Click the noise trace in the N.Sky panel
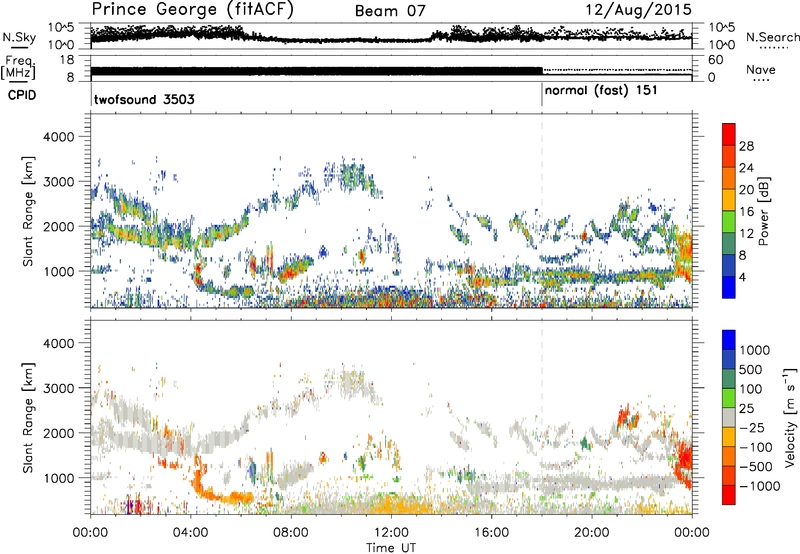 click(x=391, y=36)
